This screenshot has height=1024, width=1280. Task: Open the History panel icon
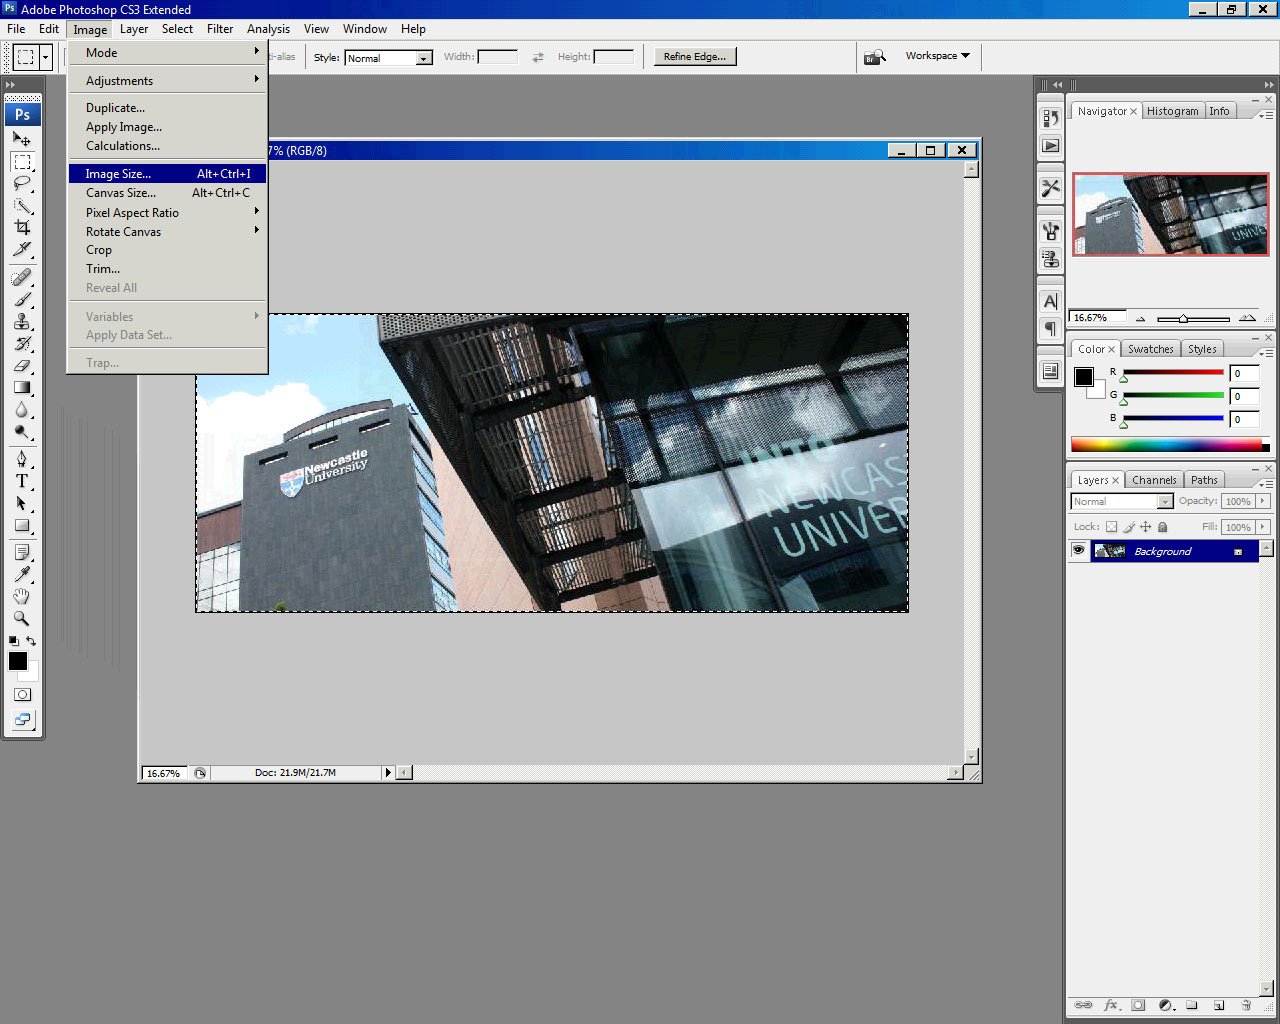(x=1050, y=118)
